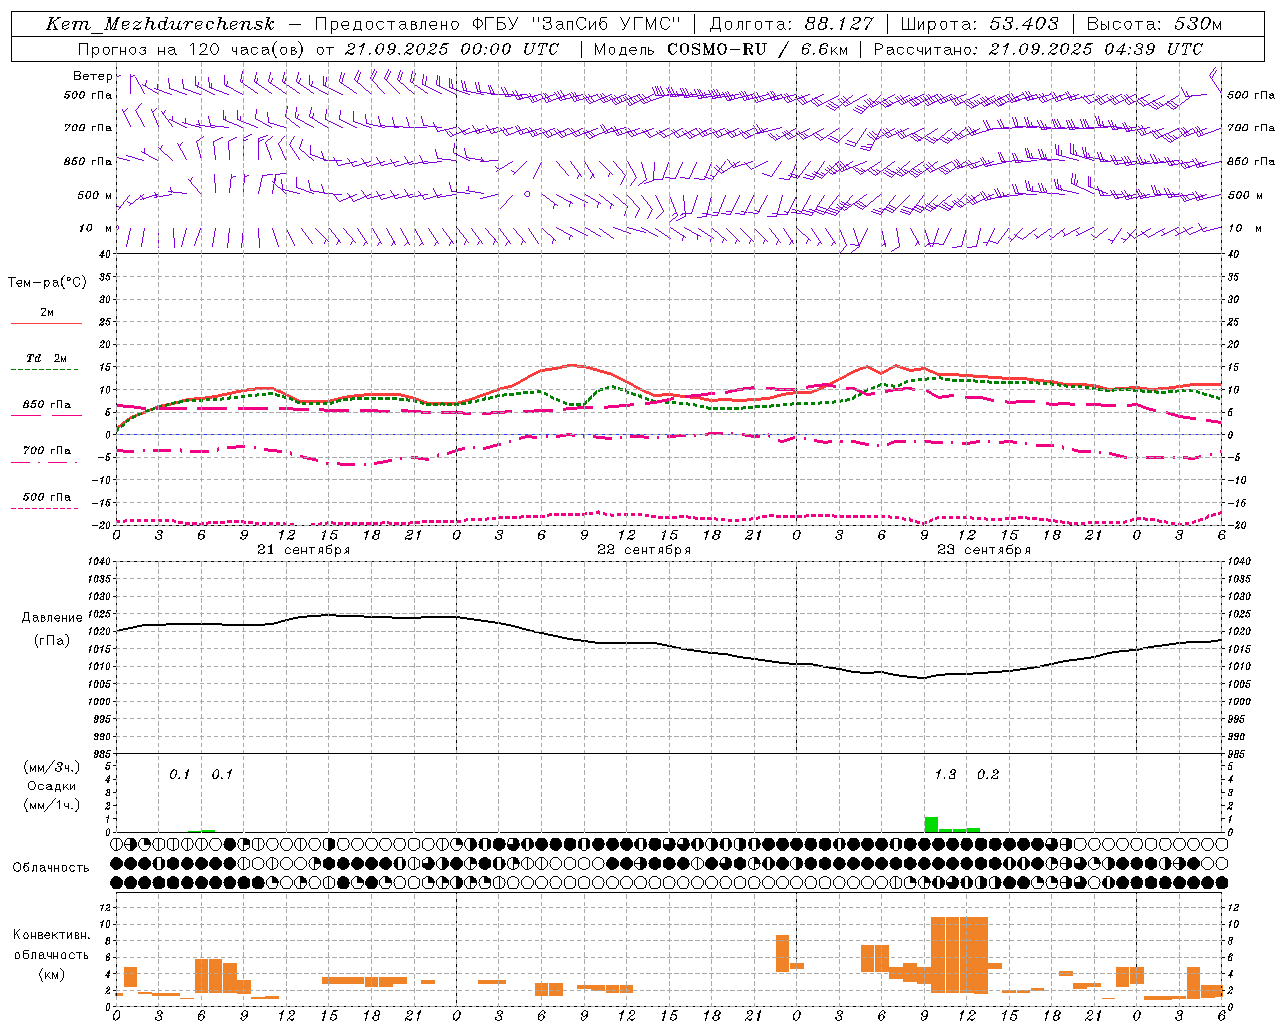Click the (гПа) unit under Давление
Viewport: 1280px width, 1024px height.
coord(52,641)
